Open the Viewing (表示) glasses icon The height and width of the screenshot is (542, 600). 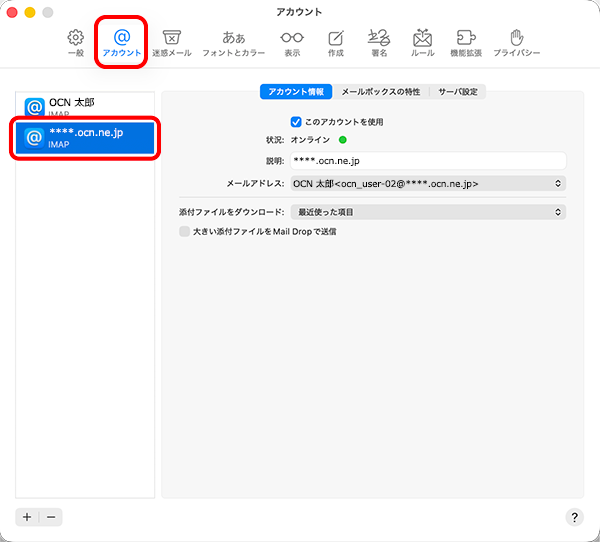pos(291,41)
